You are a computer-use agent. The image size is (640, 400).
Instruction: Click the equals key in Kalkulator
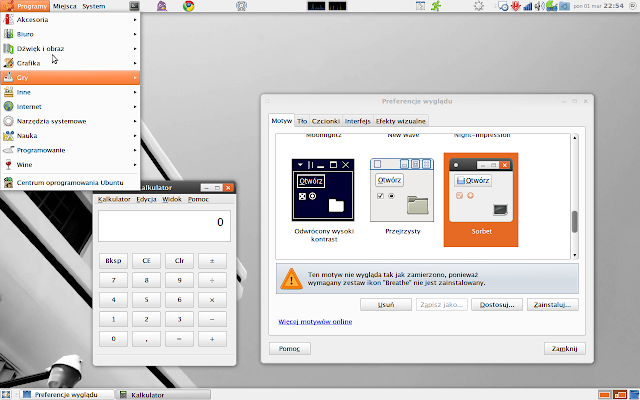(179, 339)
